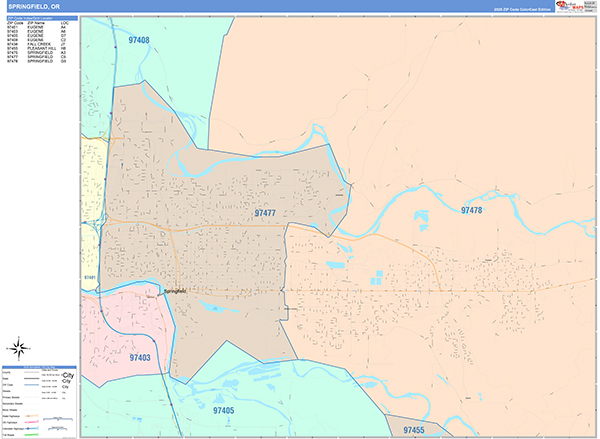
Task: Click the compass rose icon
Action: (x=18, y=348)
